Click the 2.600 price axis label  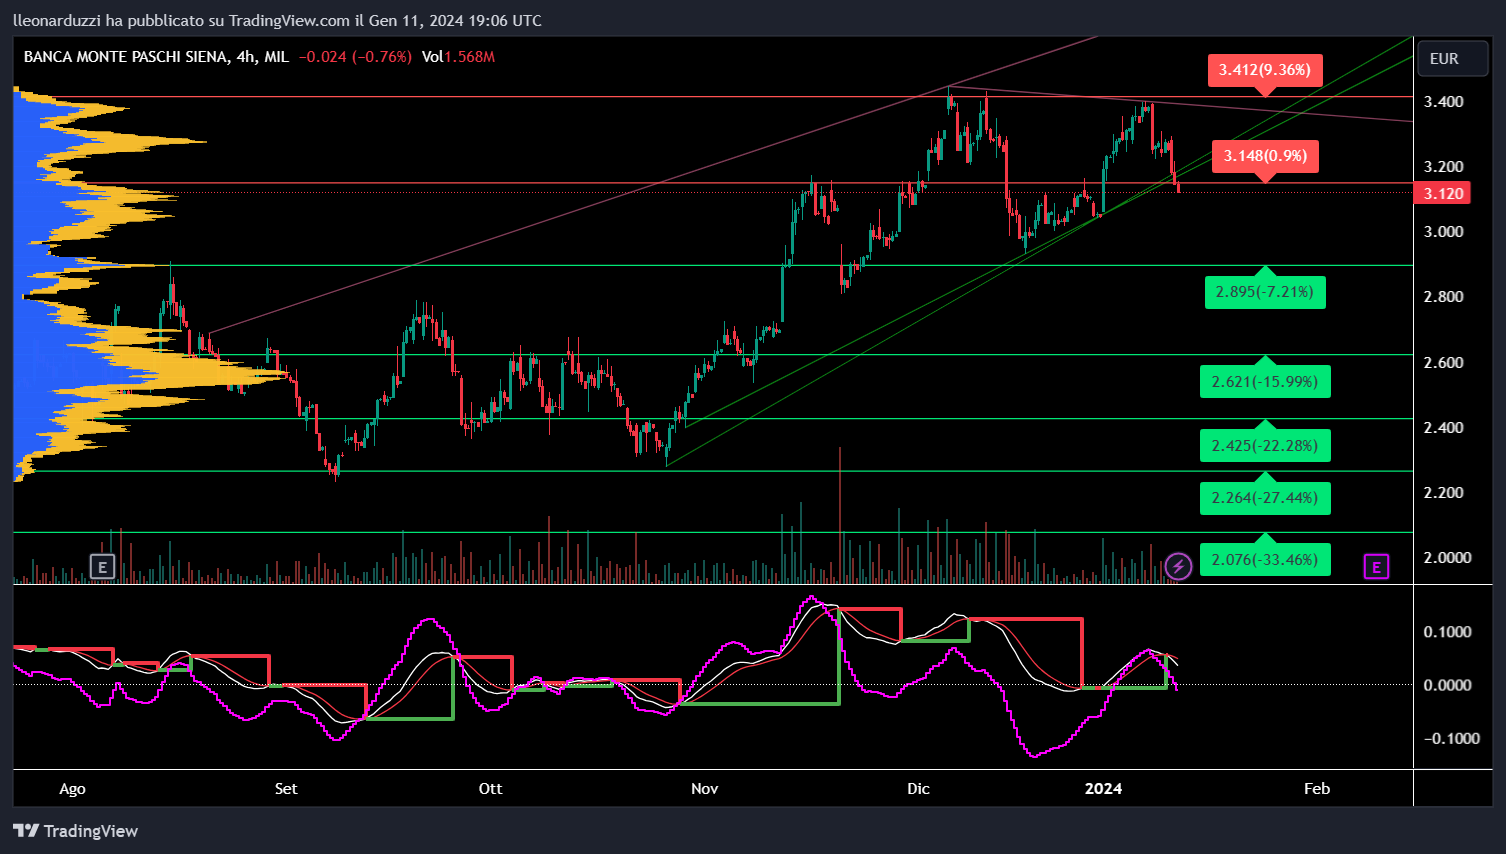(1443, 362)
